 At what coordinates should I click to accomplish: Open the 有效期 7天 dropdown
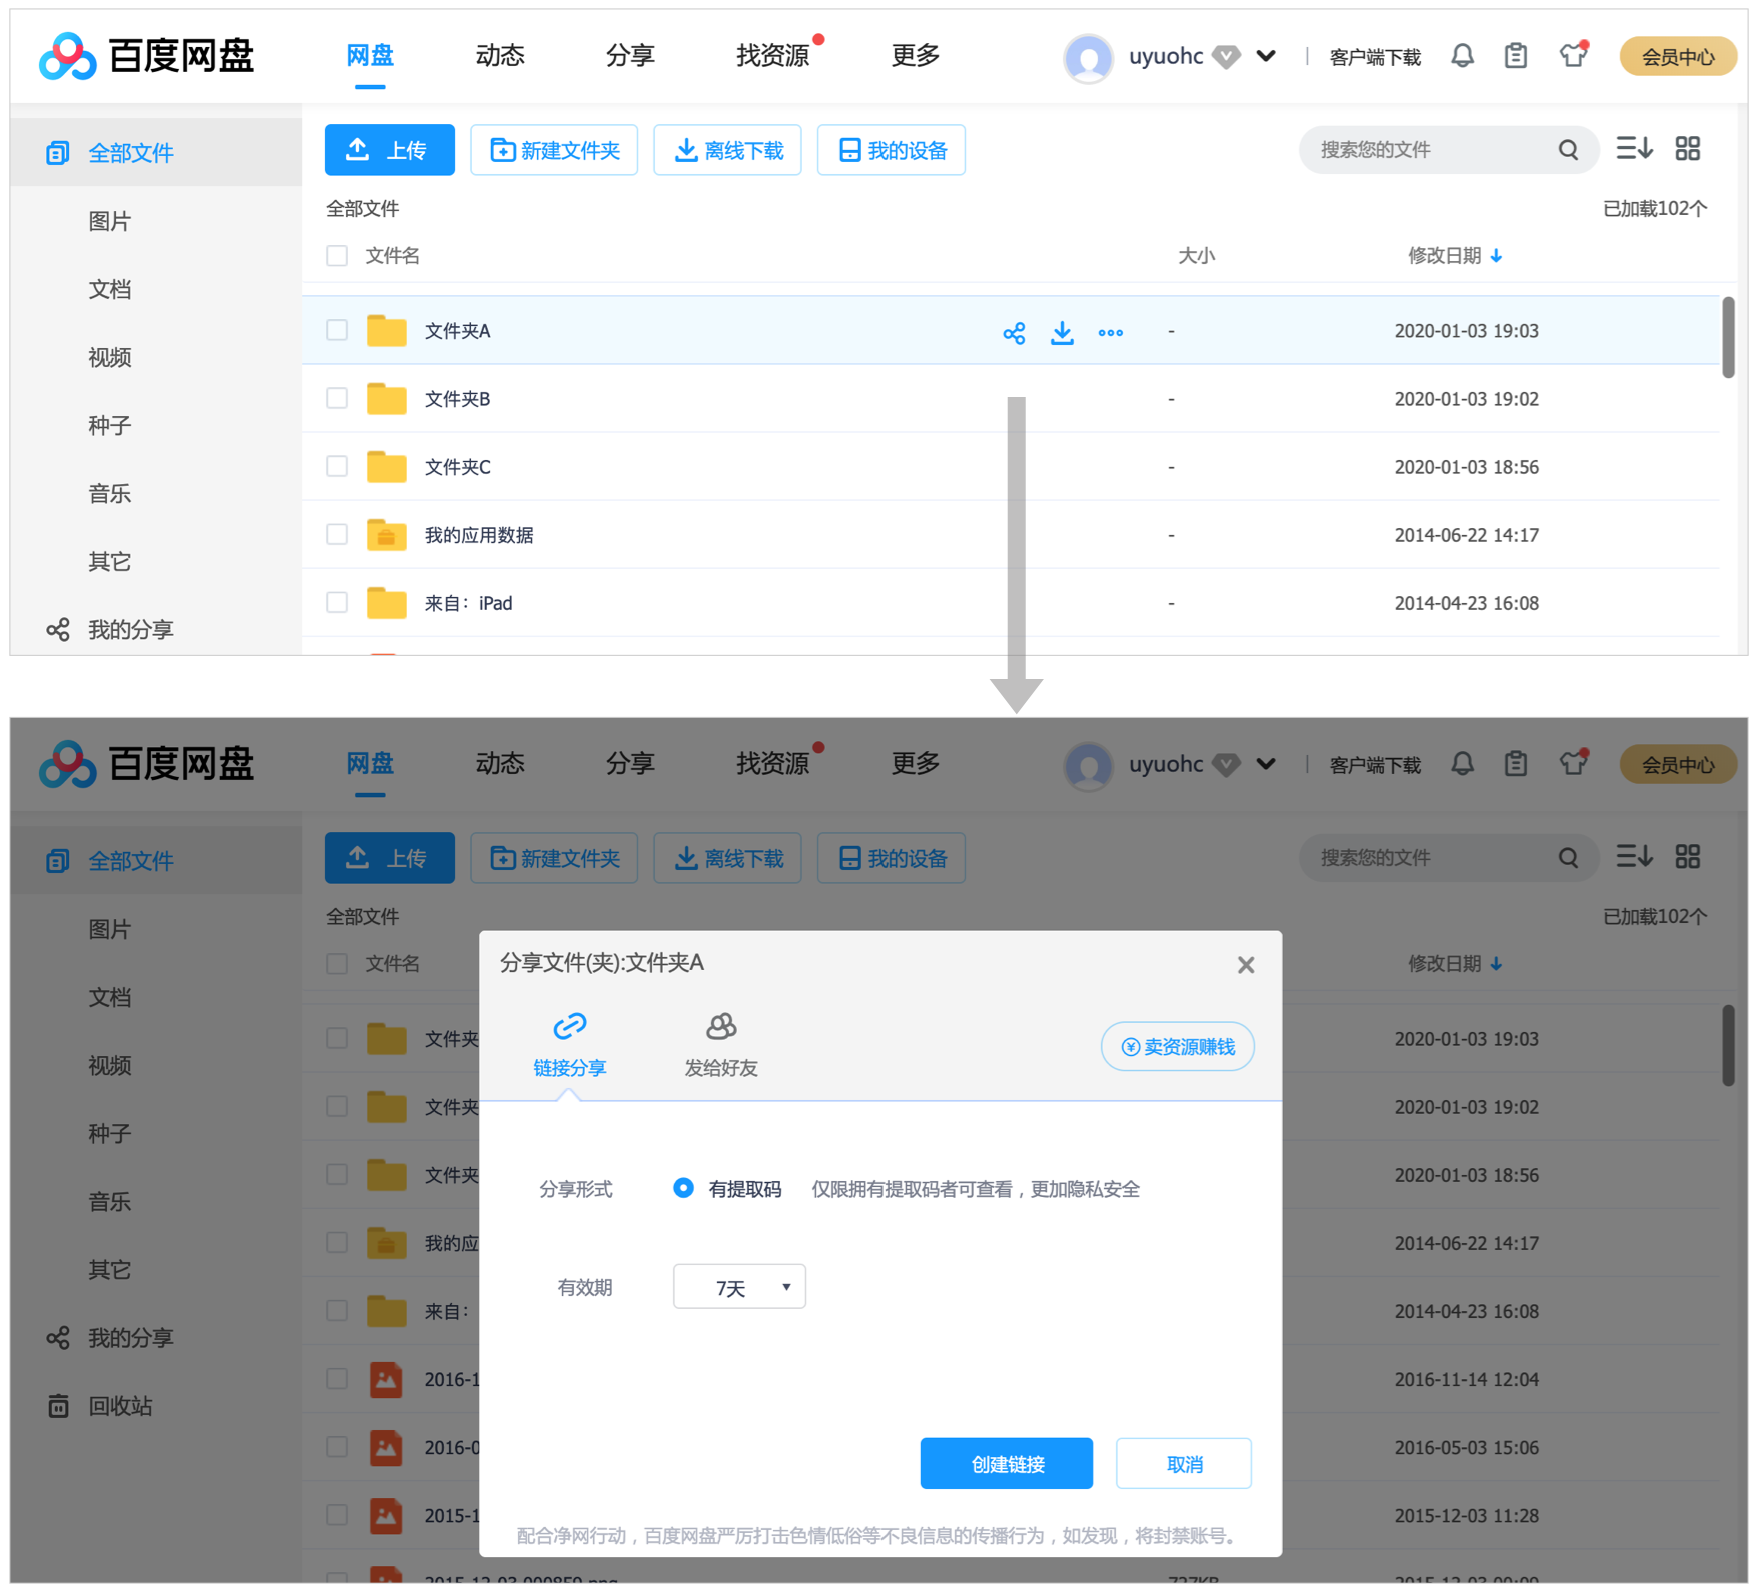tap(739, 1287)
